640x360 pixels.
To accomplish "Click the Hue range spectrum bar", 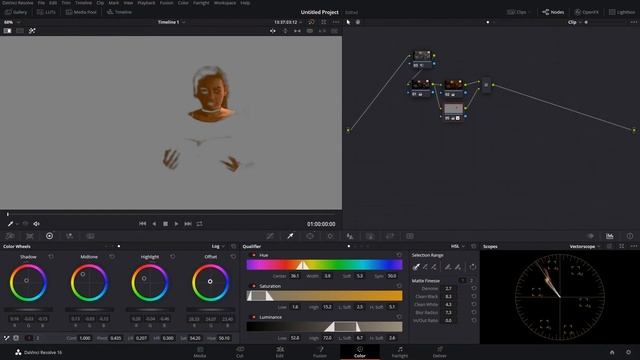I will click(x=324, y=265).
